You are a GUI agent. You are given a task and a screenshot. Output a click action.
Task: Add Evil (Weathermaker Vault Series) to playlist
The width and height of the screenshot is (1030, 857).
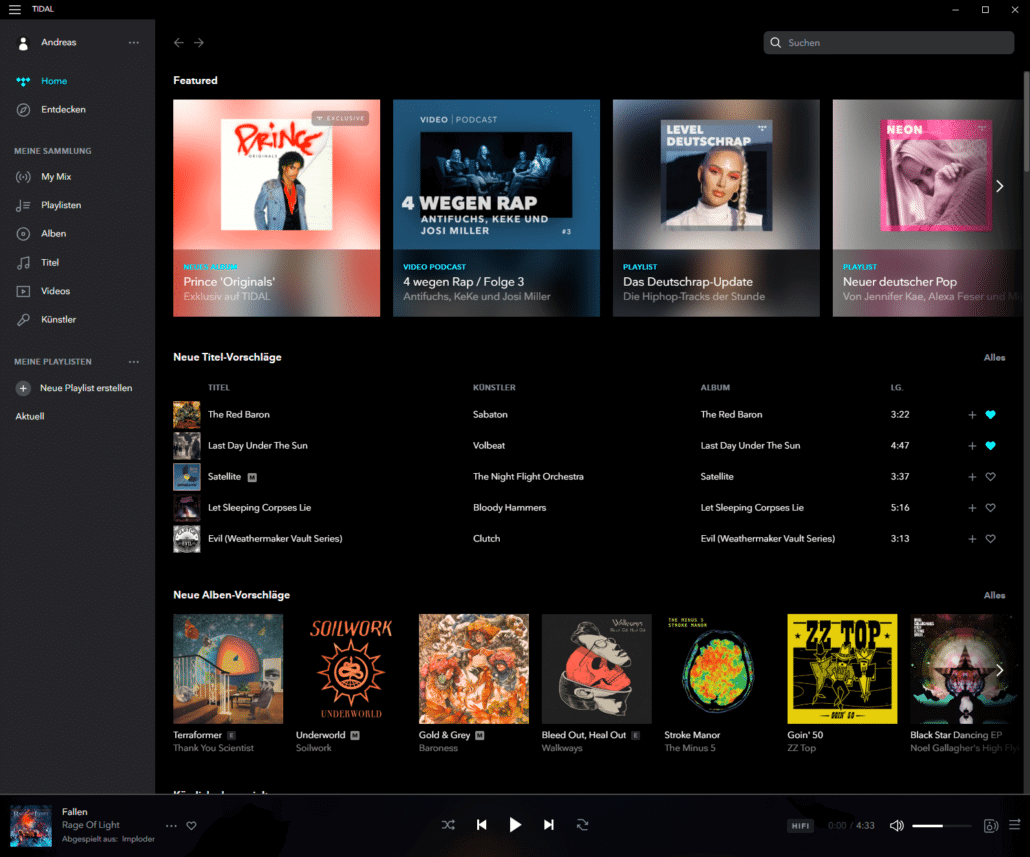(x=972, y=539)
